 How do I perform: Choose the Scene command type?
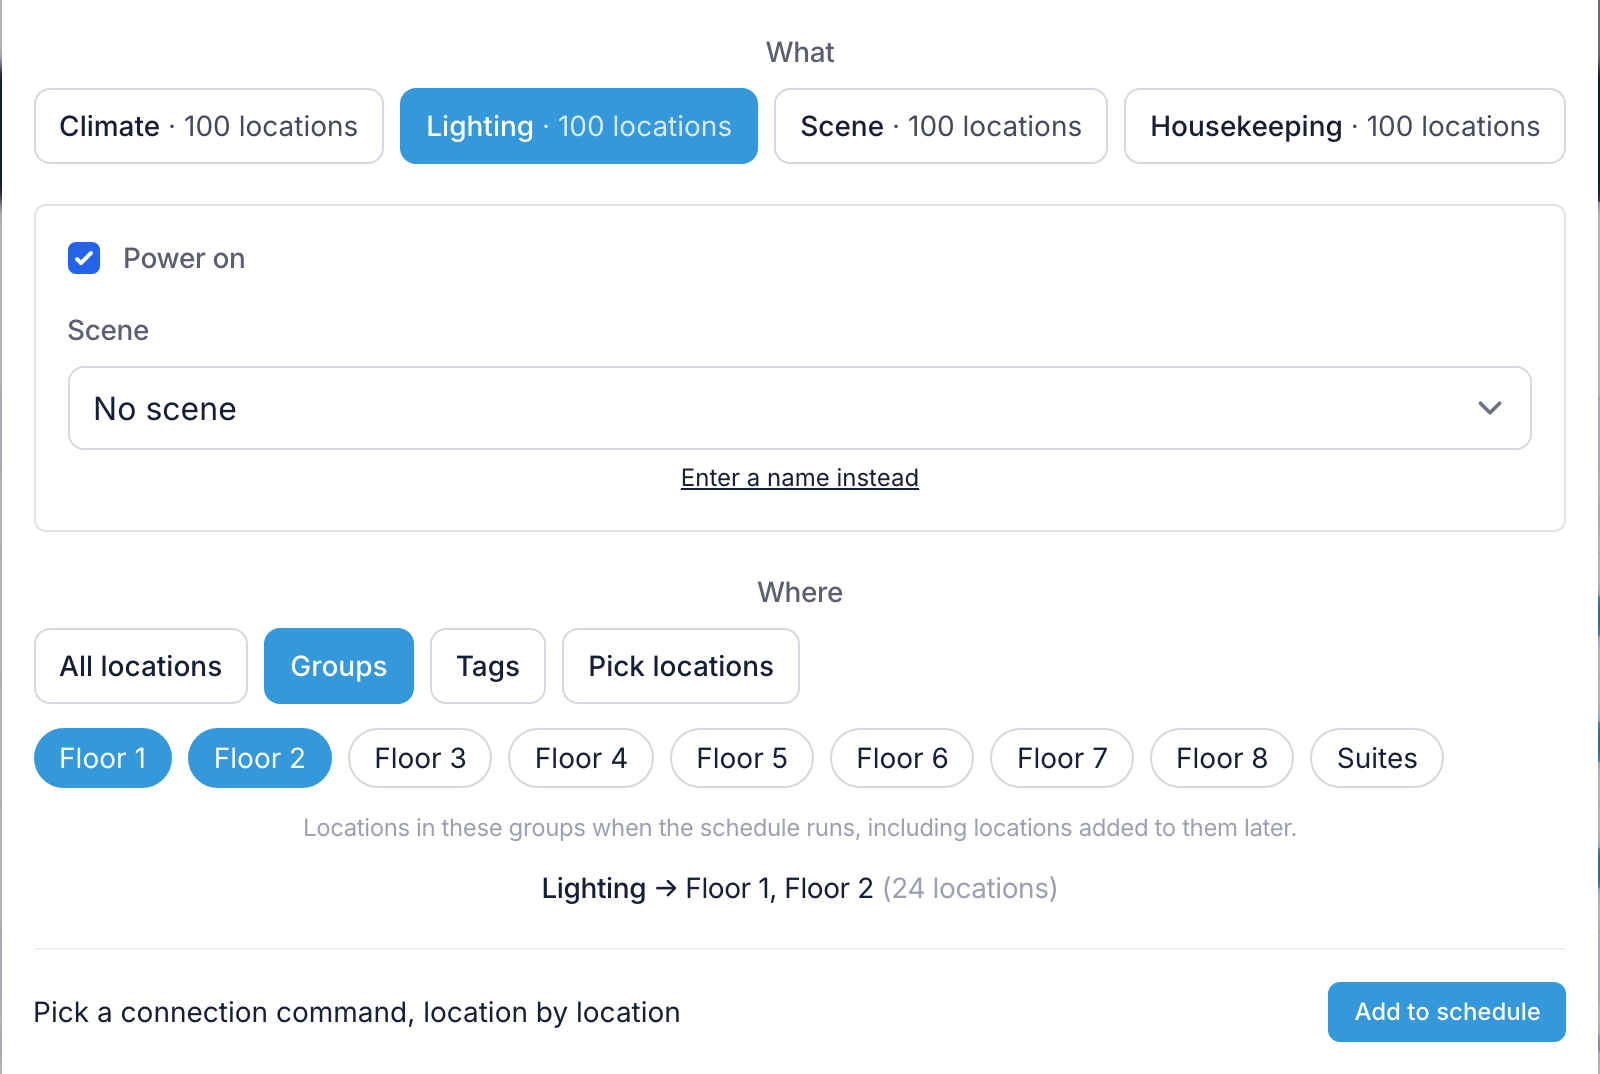(941, 126)
